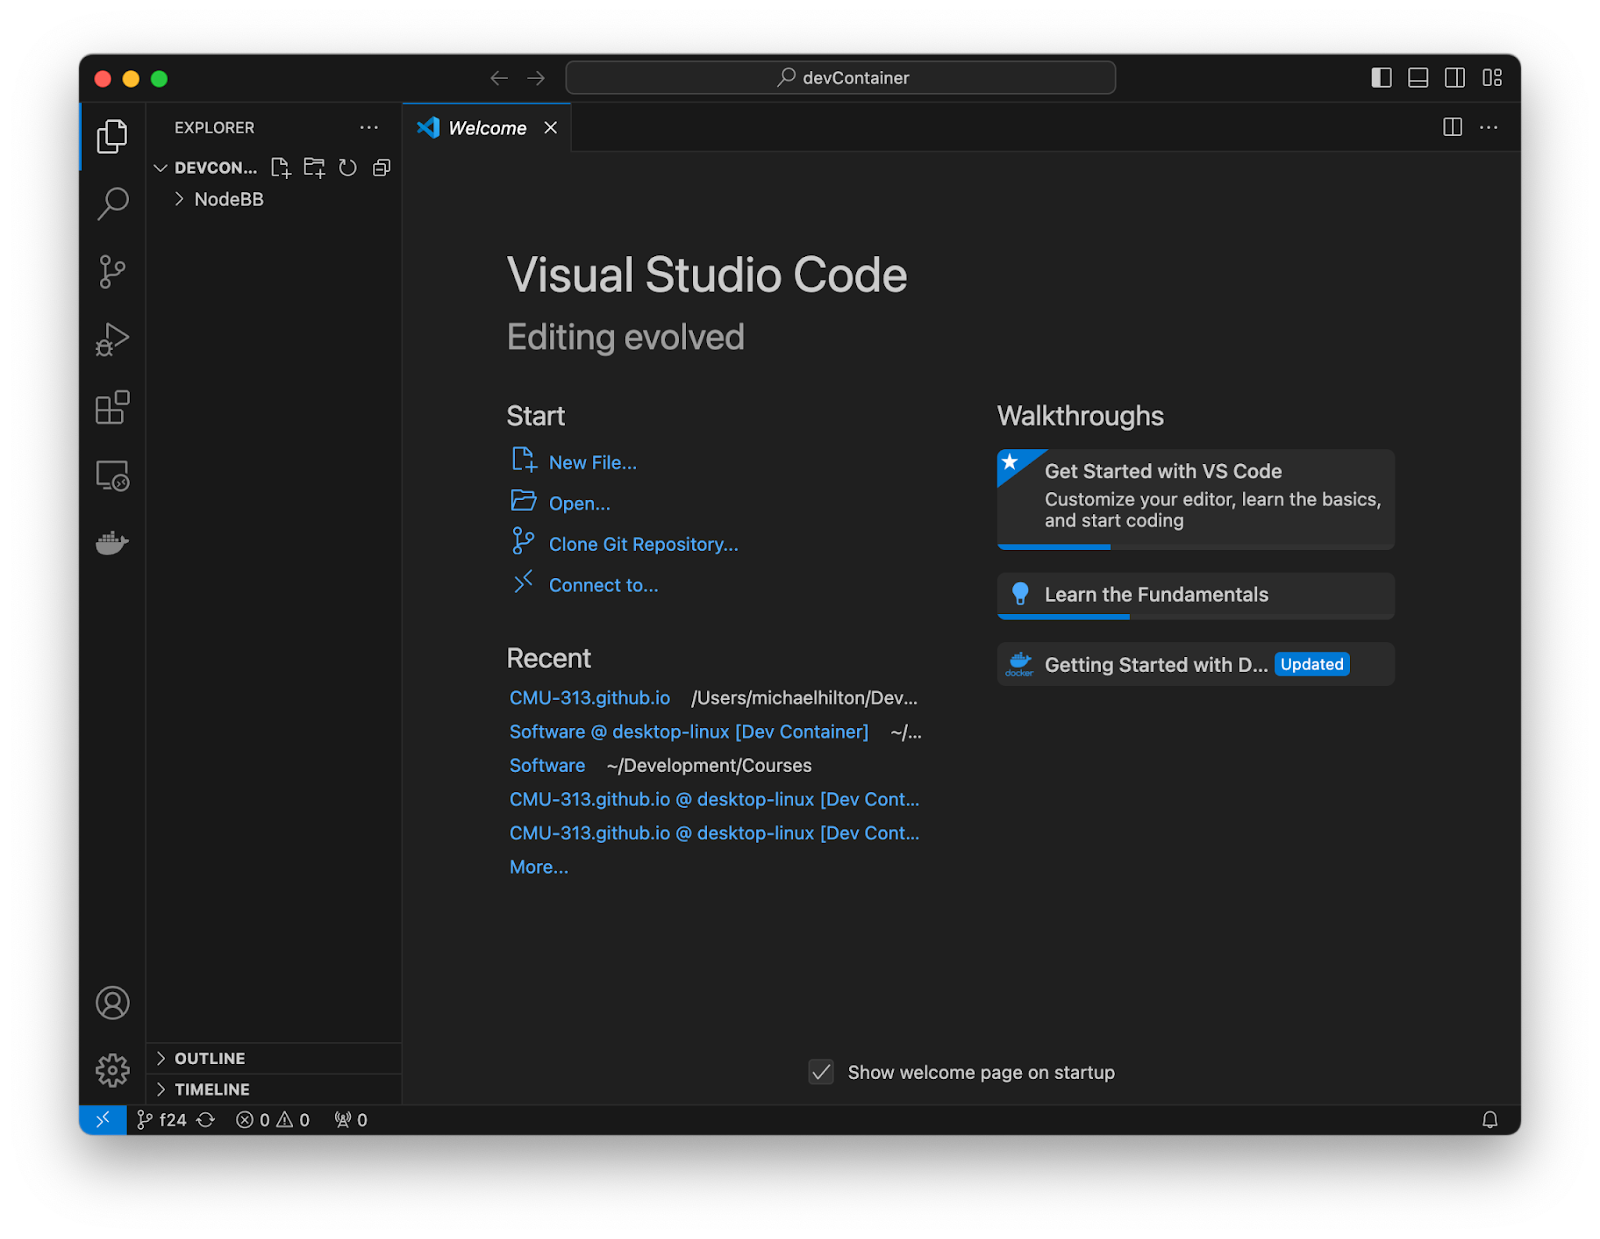The height and width of the screenshot is (1239, 1600).
Task: Split the editor to the right
Action: point(1453,127)
